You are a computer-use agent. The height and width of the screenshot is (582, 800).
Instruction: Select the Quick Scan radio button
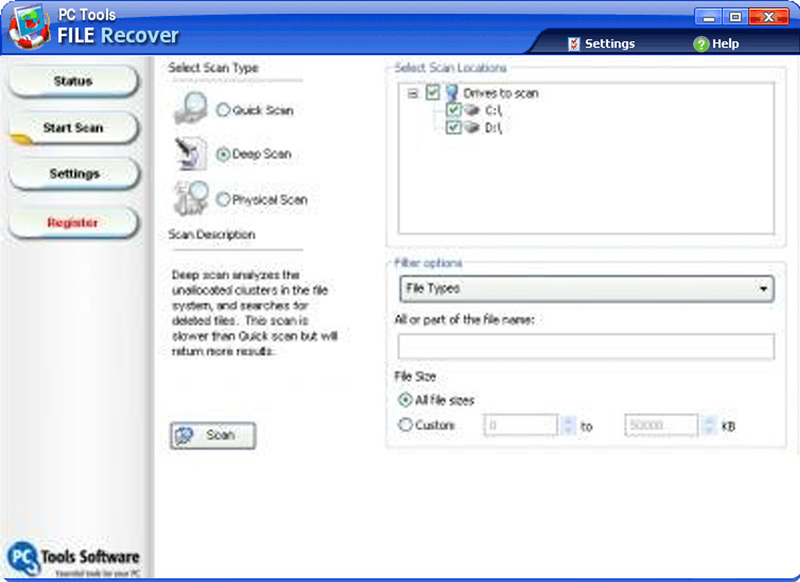223,110
